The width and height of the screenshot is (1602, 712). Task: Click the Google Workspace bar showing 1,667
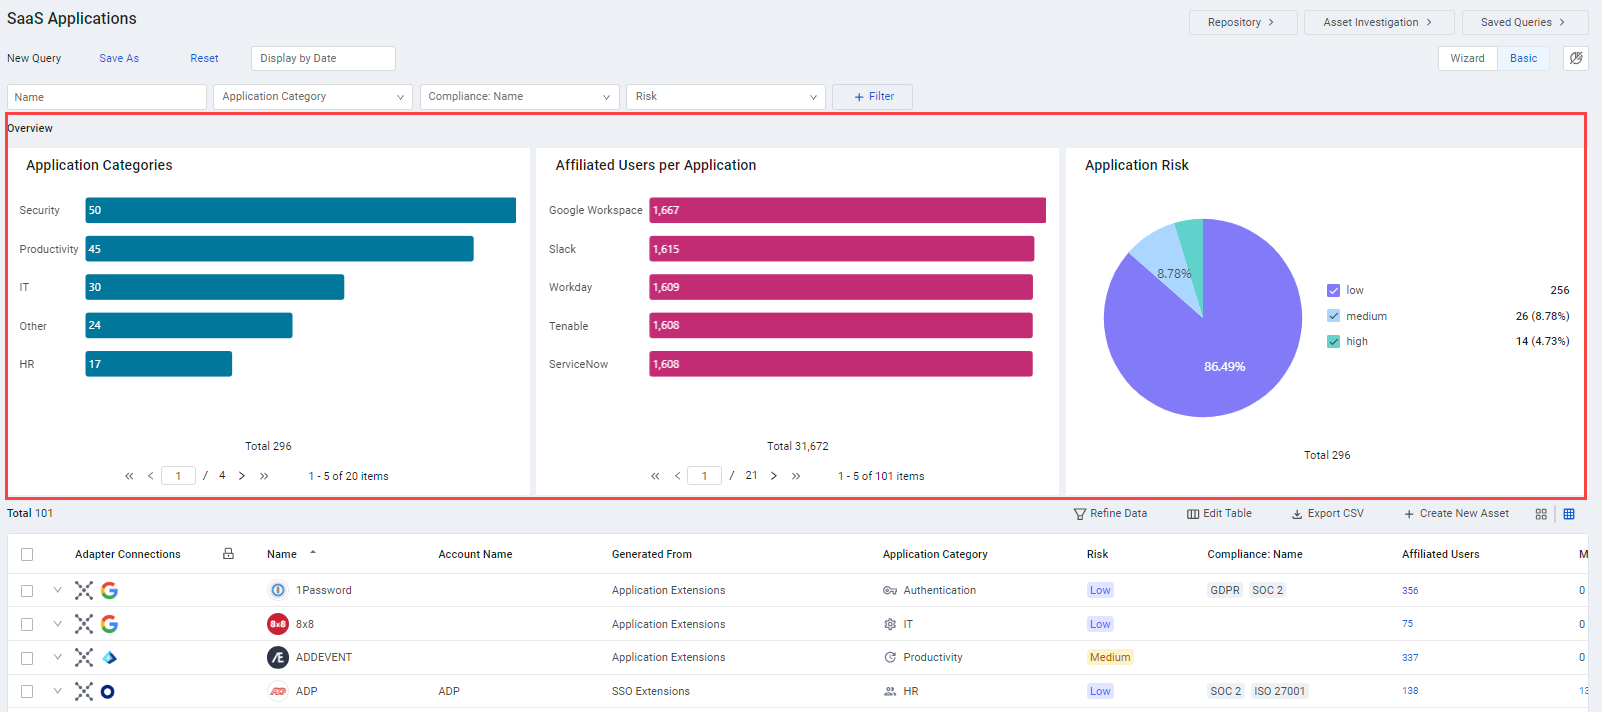[x=847, y=210]
